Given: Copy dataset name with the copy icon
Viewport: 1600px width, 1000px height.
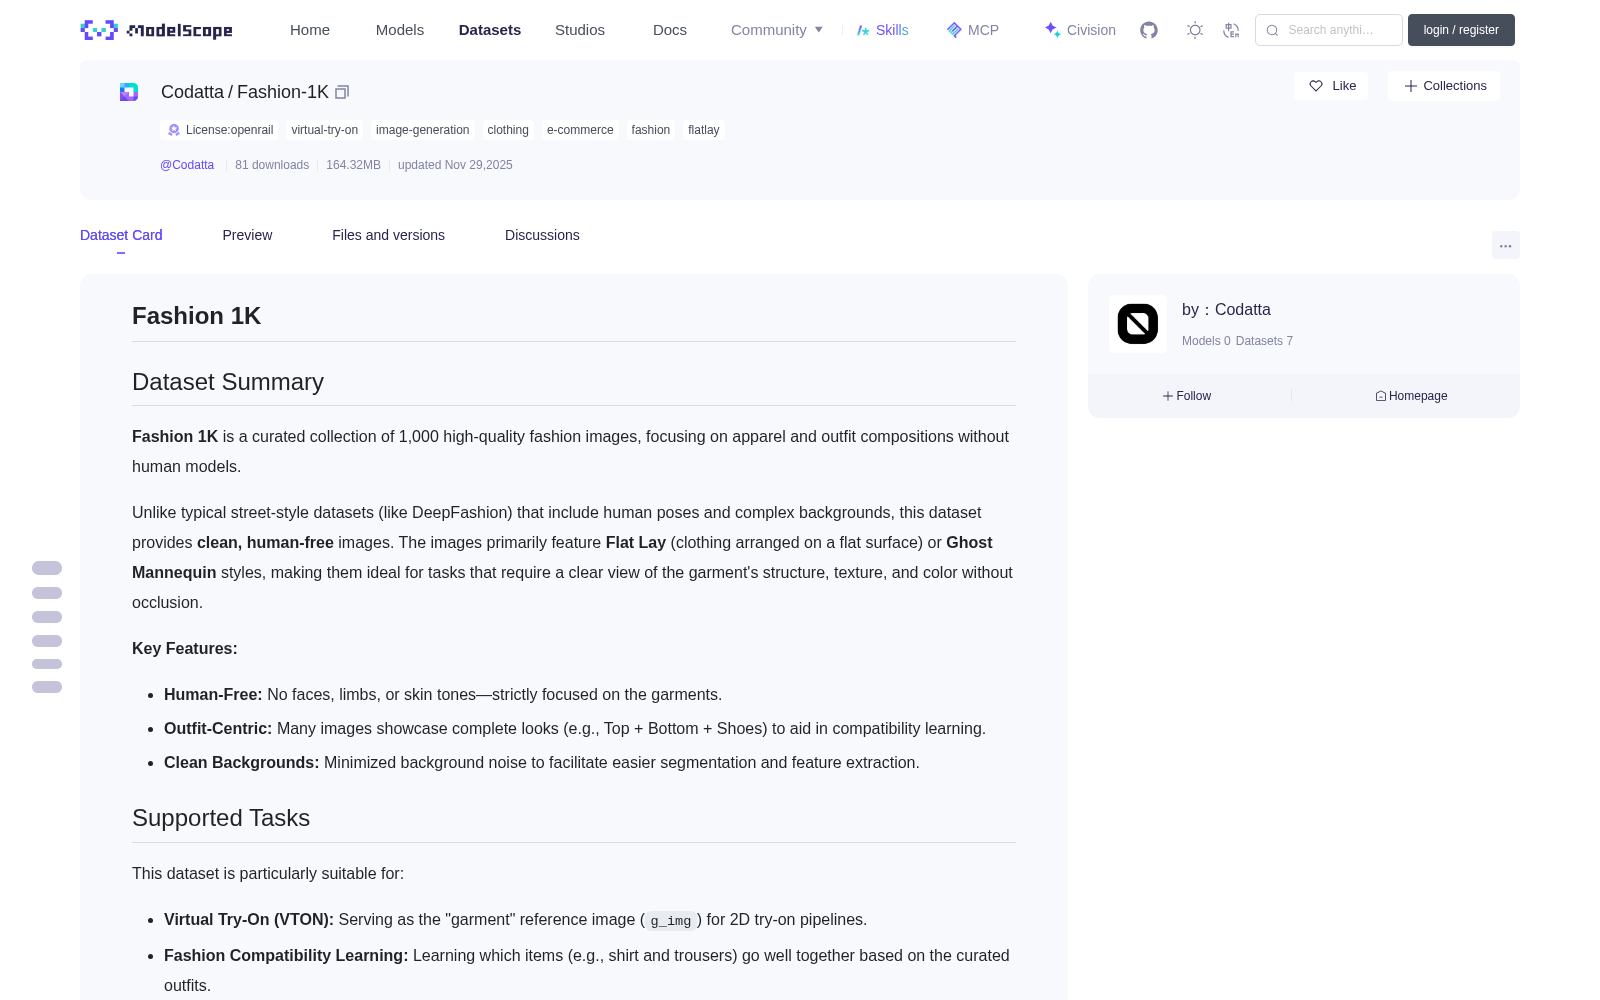Looking at the screenshot, I should pos(342,92).
